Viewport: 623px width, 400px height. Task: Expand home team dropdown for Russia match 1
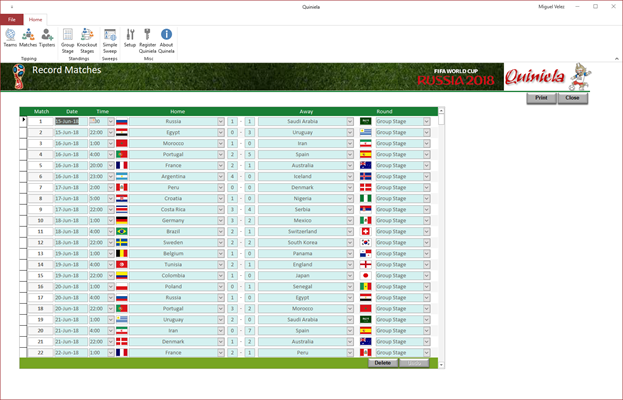pos(221,122)
